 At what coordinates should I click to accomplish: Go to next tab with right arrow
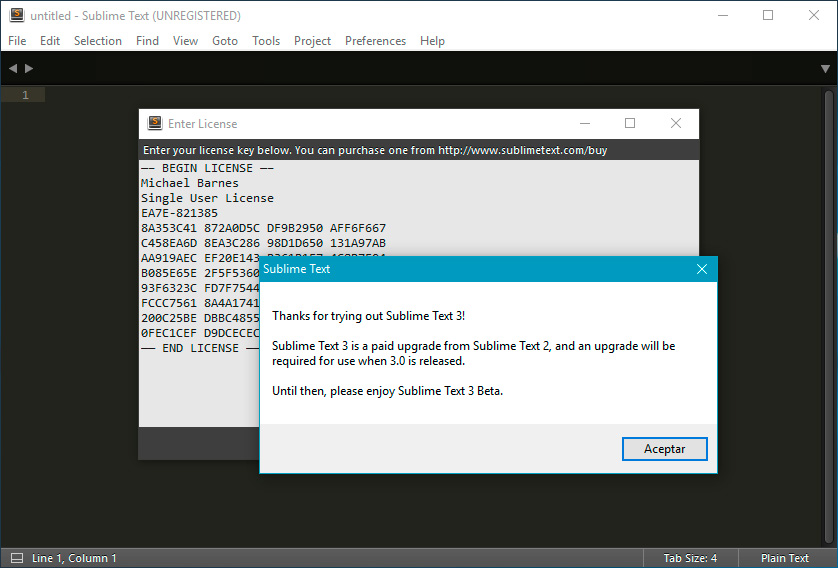29,68
